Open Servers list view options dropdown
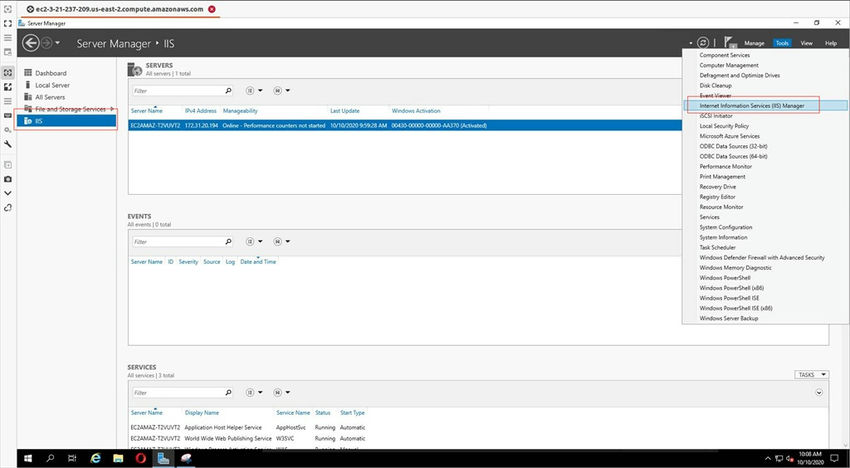Viewport: 850px width, 468px height. (x=254, y=91)
